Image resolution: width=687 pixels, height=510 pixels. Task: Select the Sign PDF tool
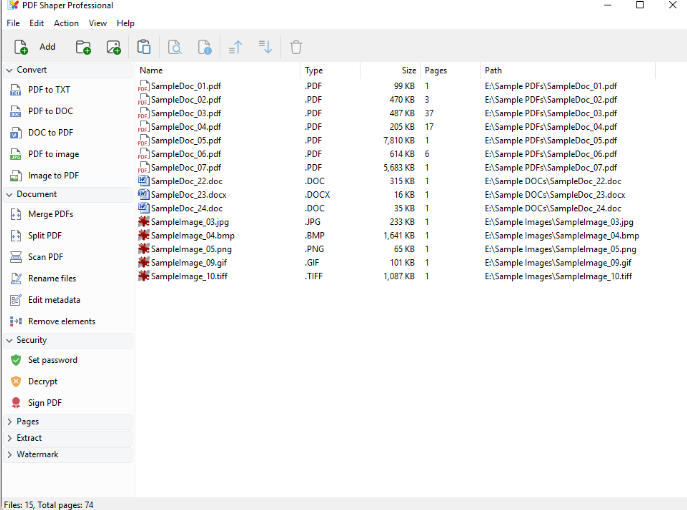[45, 403]
